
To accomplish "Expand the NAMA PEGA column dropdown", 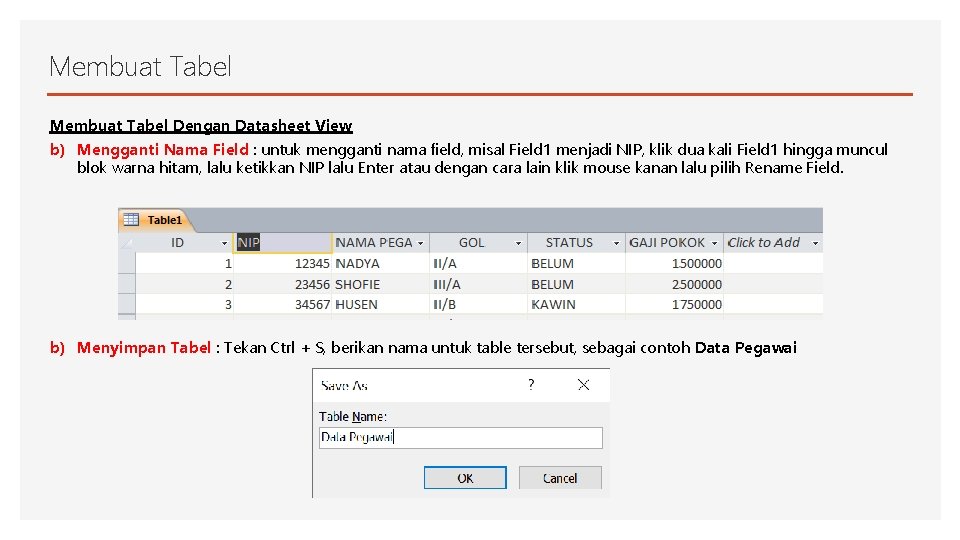I will tap(421, 243).
